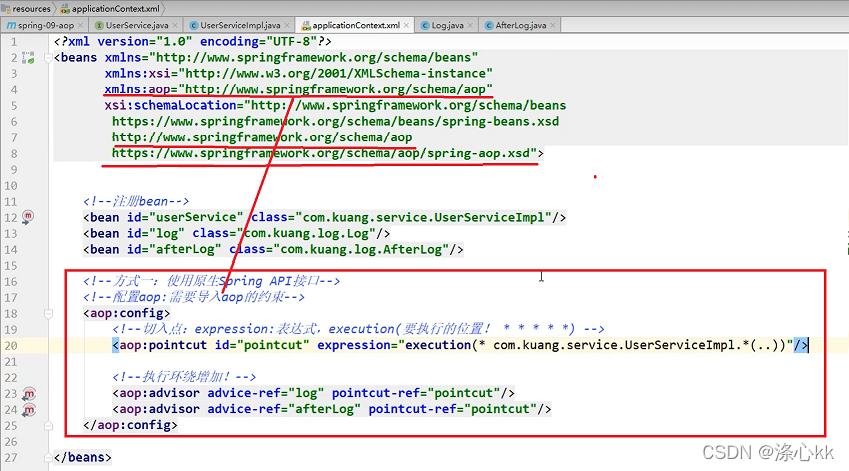849x471 pixels.
Task: Click advice-ref="afterLog" on line 24
Action: tap(284, 409)
